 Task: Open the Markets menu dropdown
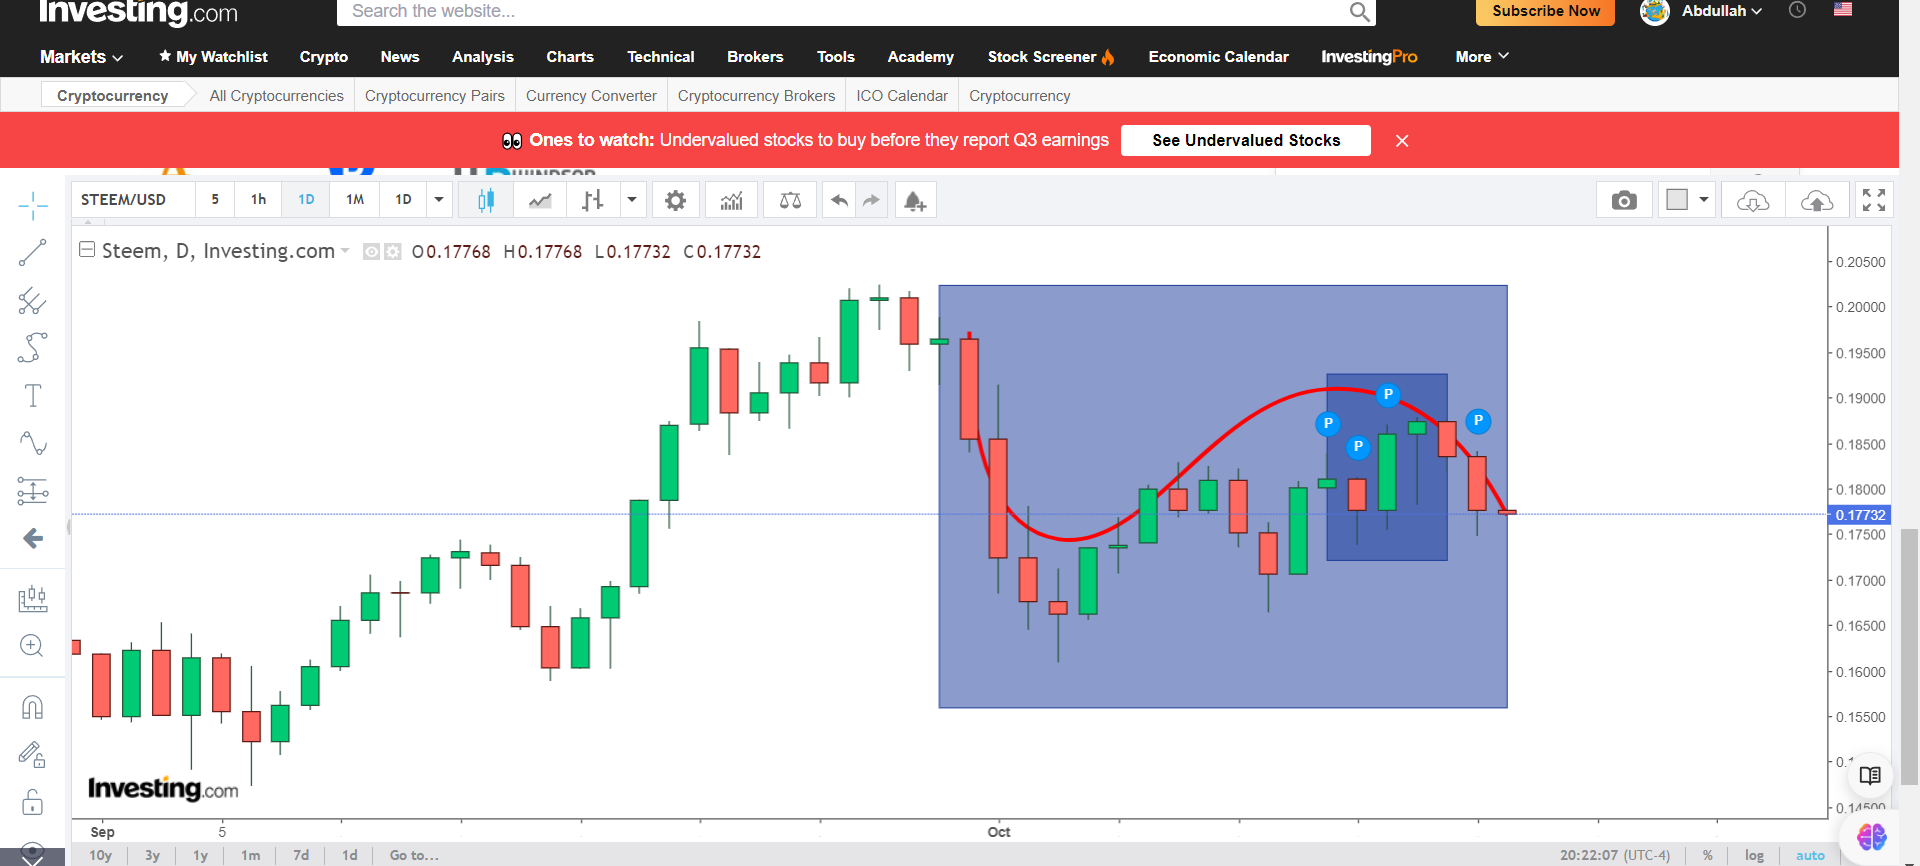(82, 57)
